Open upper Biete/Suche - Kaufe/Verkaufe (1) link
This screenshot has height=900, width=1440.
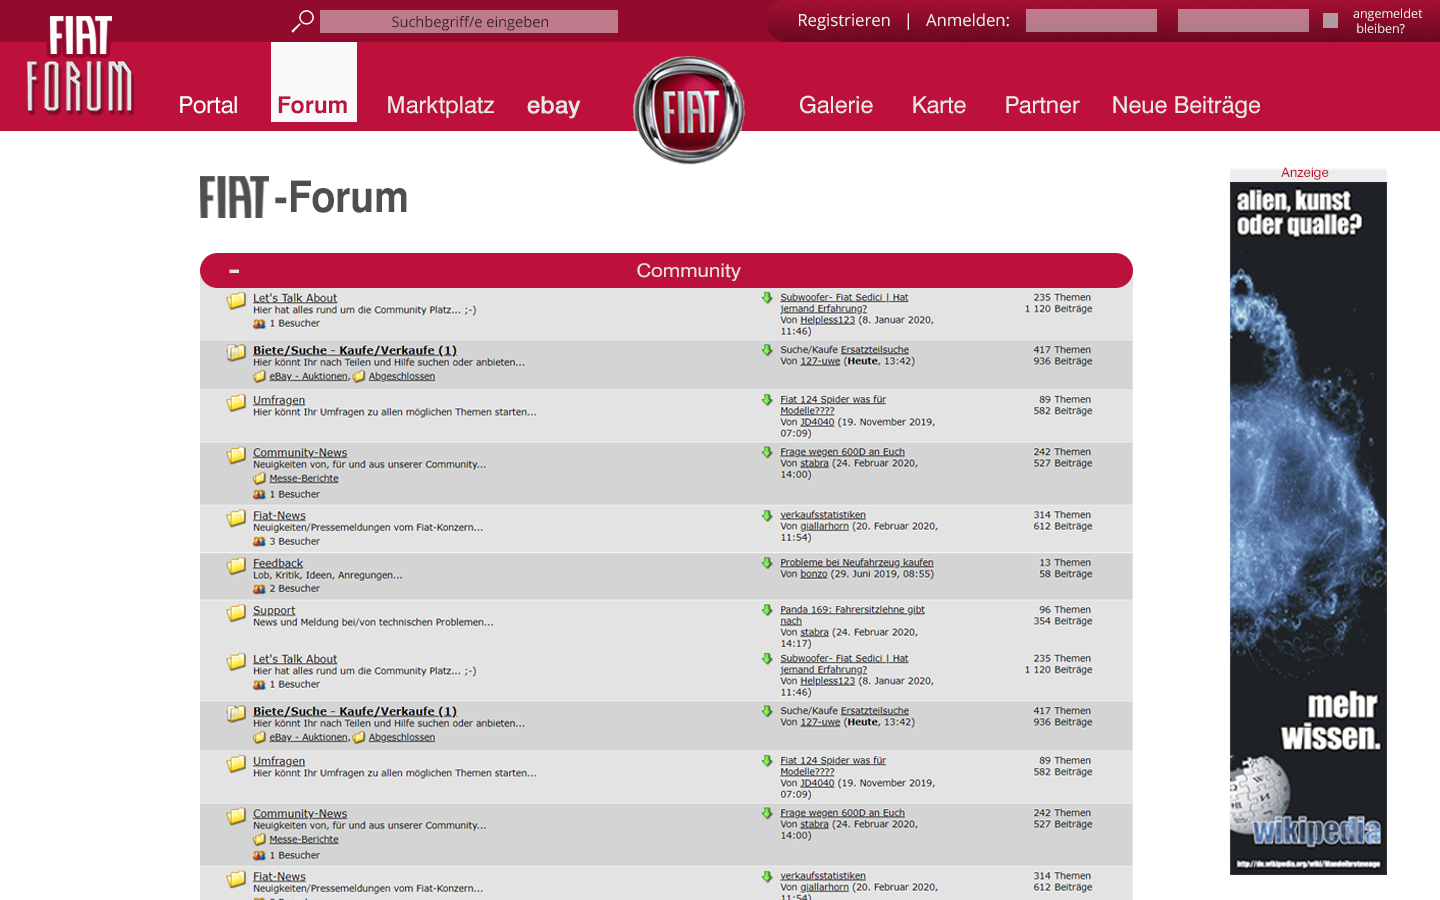355,350
